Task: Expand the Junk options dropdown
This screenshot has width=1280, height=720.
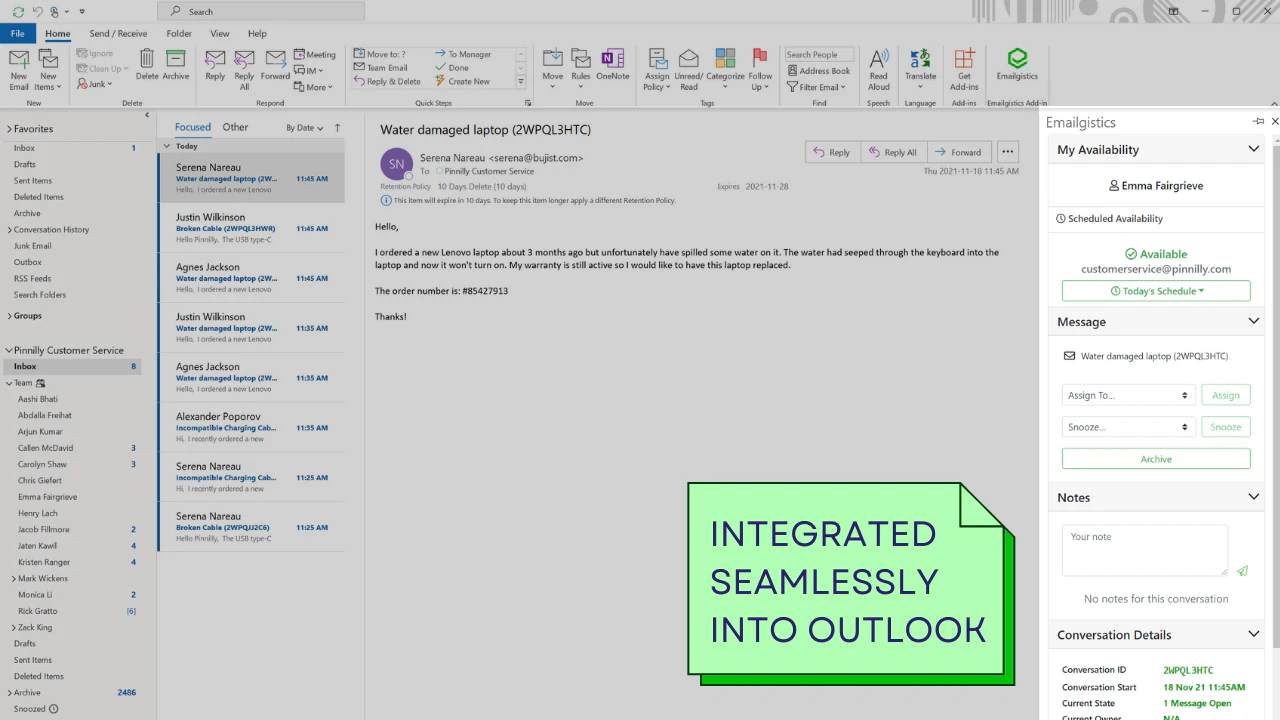Action: pos(110,84)
